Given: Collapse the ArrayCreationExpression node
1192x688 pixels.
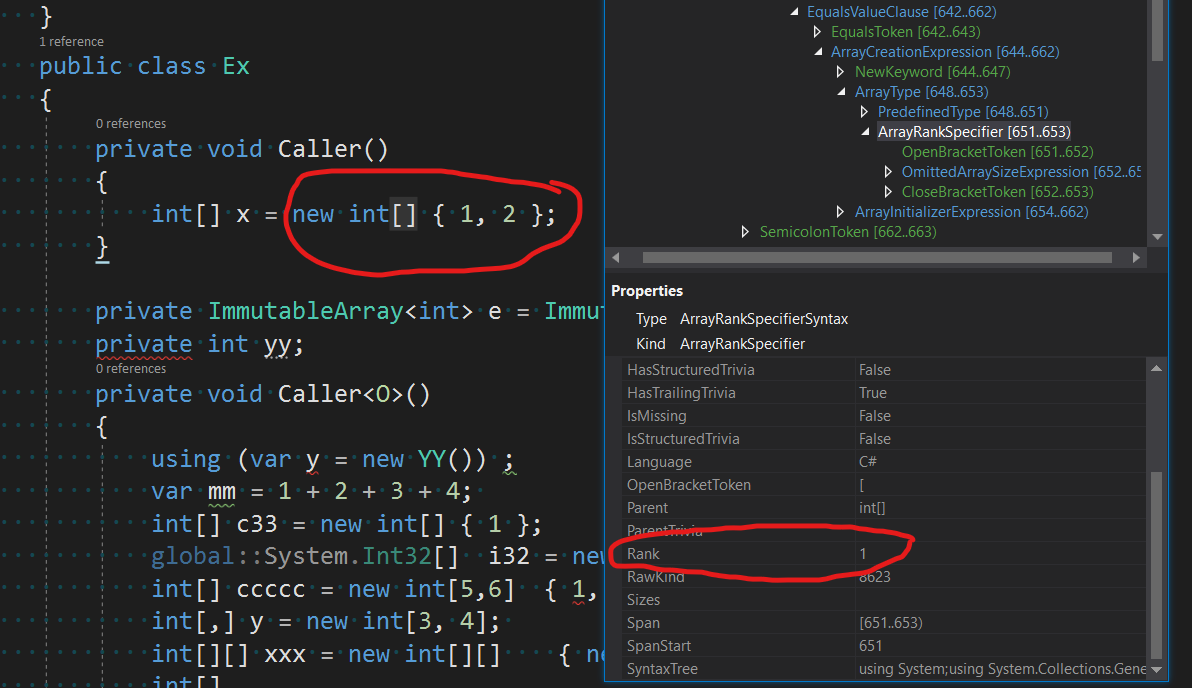Looking at the screenshot, I should pyautogui.click(x=817, y=51).
